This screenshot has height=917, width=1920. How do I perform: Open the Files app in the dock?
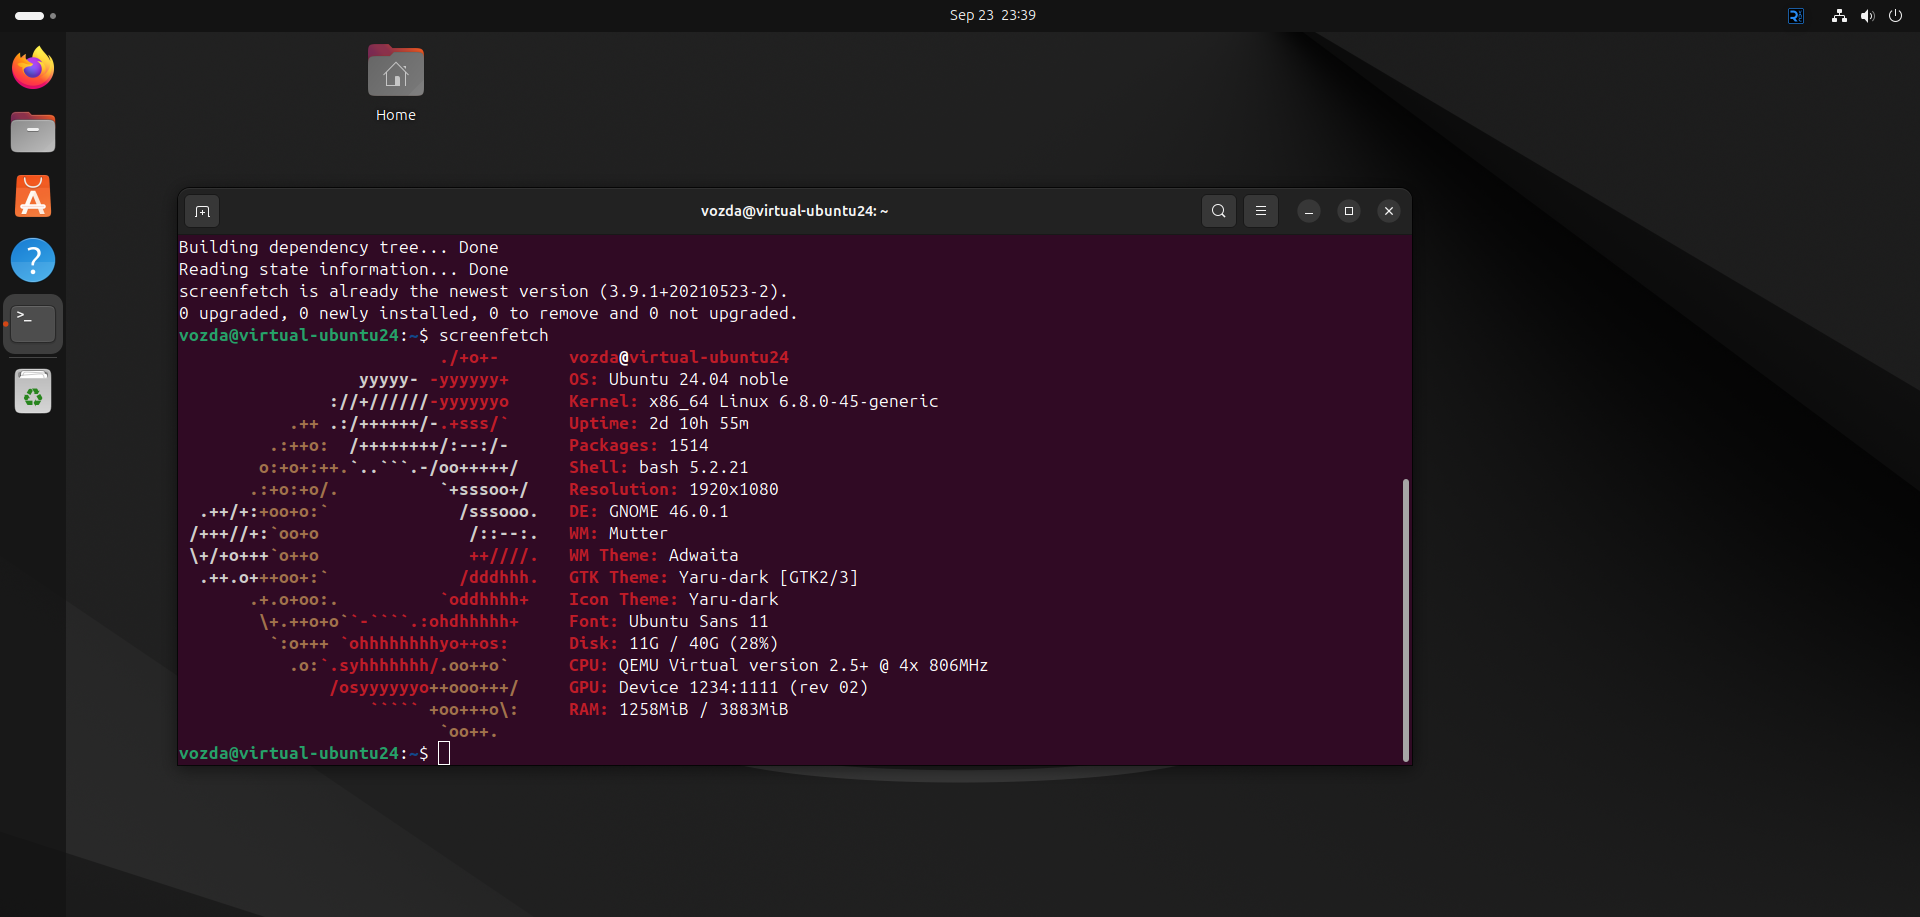[33, 132]
